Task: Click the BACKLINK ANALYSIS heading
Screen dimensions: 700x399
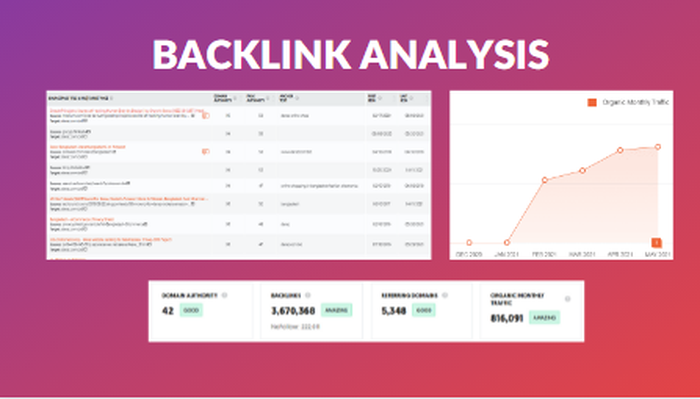Action: [x=350, y=54]
